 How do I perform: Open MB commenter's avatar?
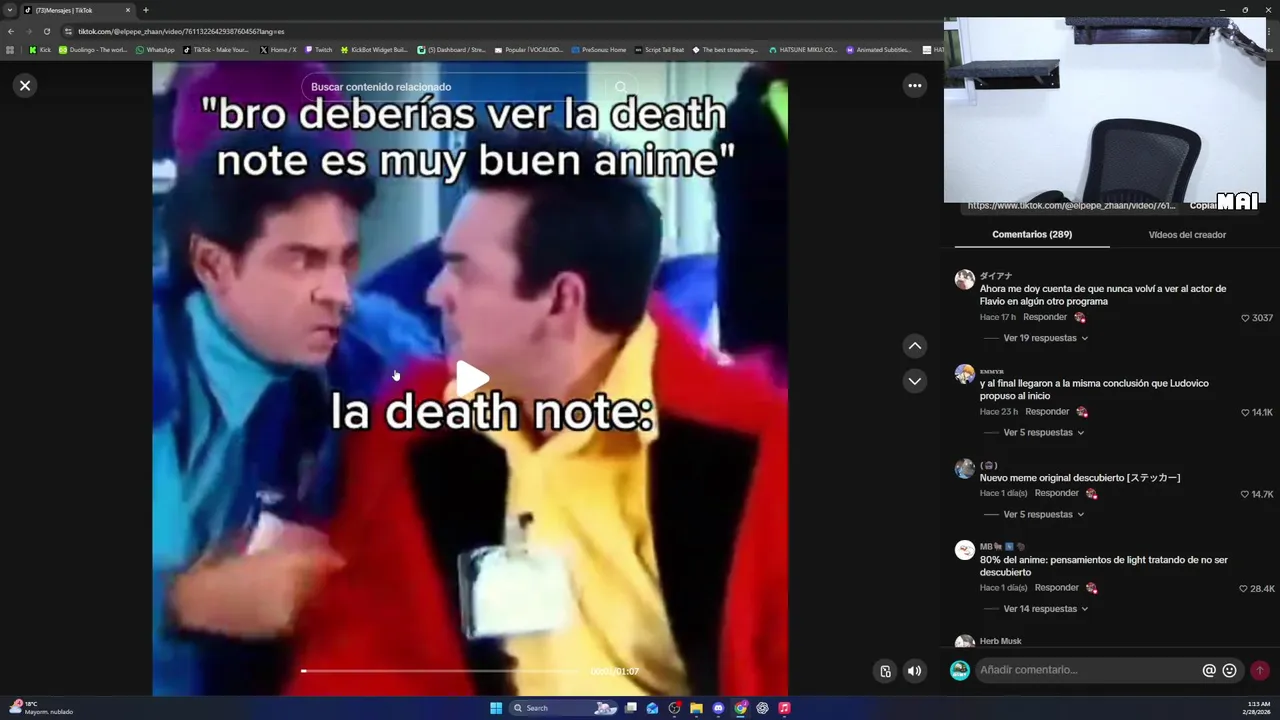[x=964, y=550]
